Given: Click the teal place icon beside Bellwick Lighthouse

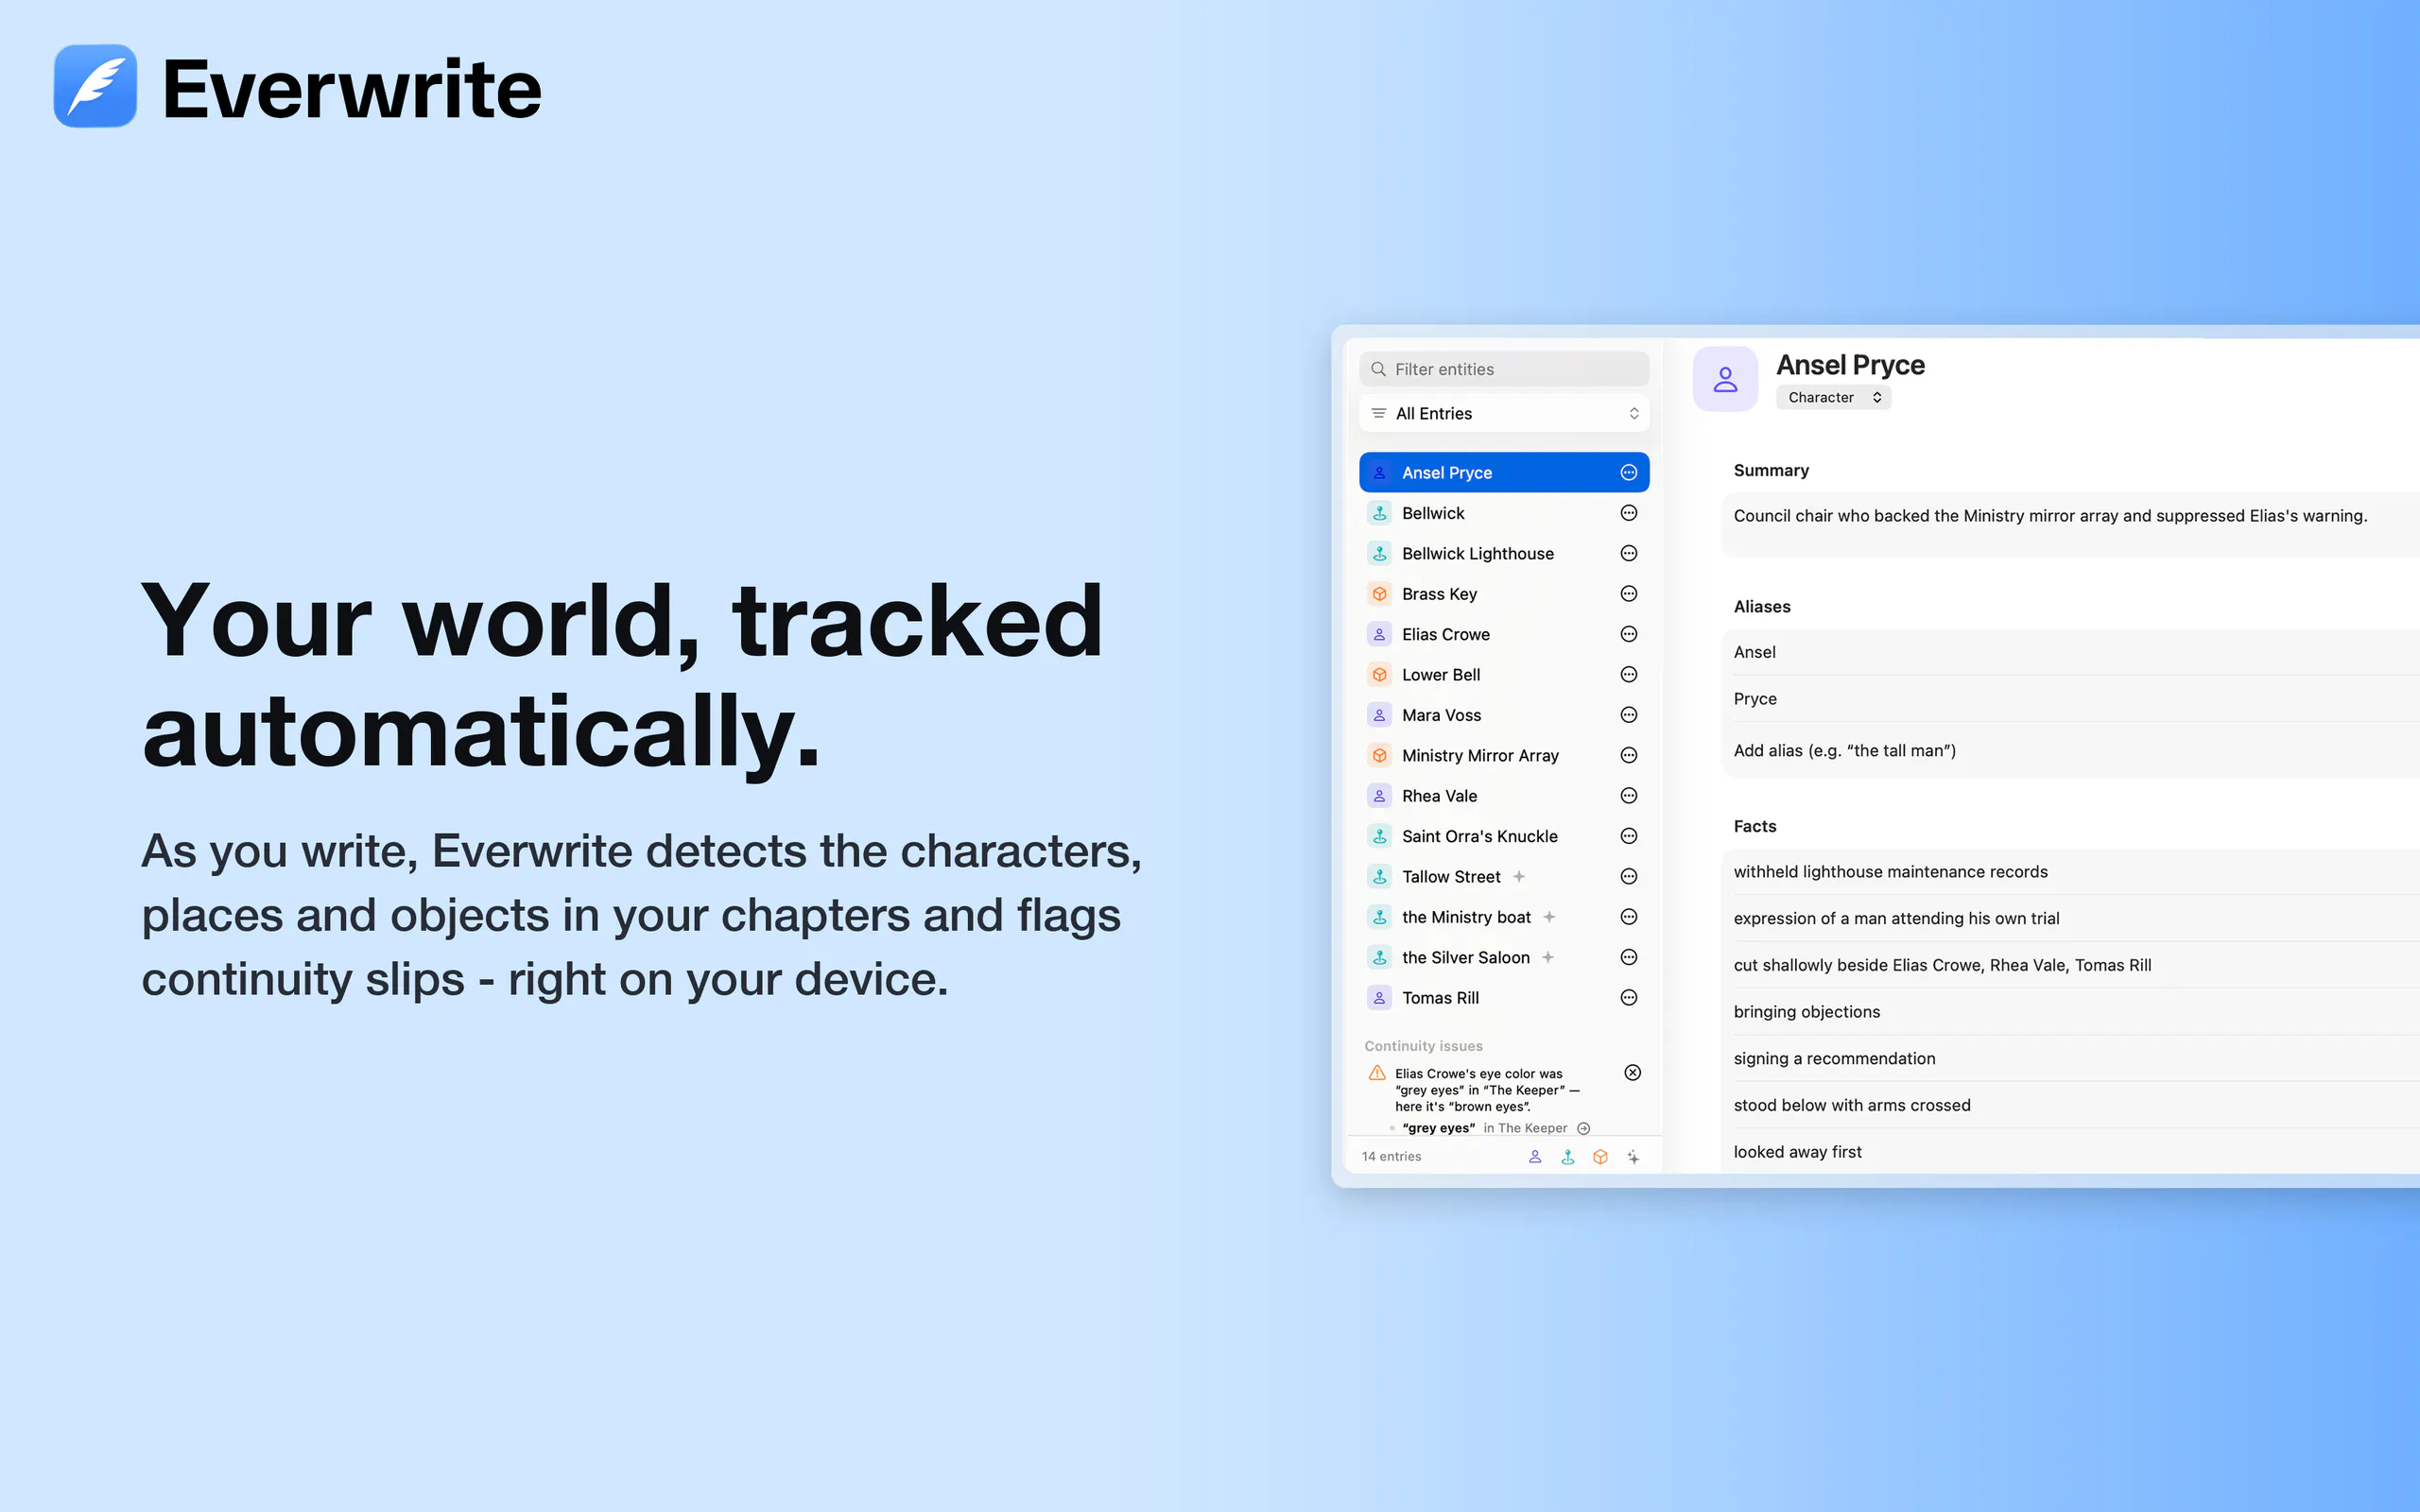Looking at the screenshot, I should (x=1379, y=553).
